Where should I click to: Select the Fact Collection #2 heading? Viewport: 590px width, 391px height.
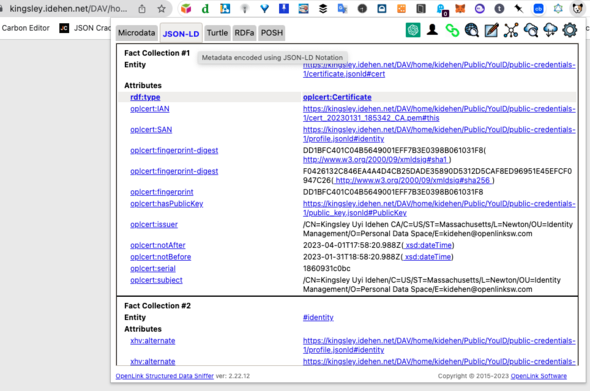[157, 306]
